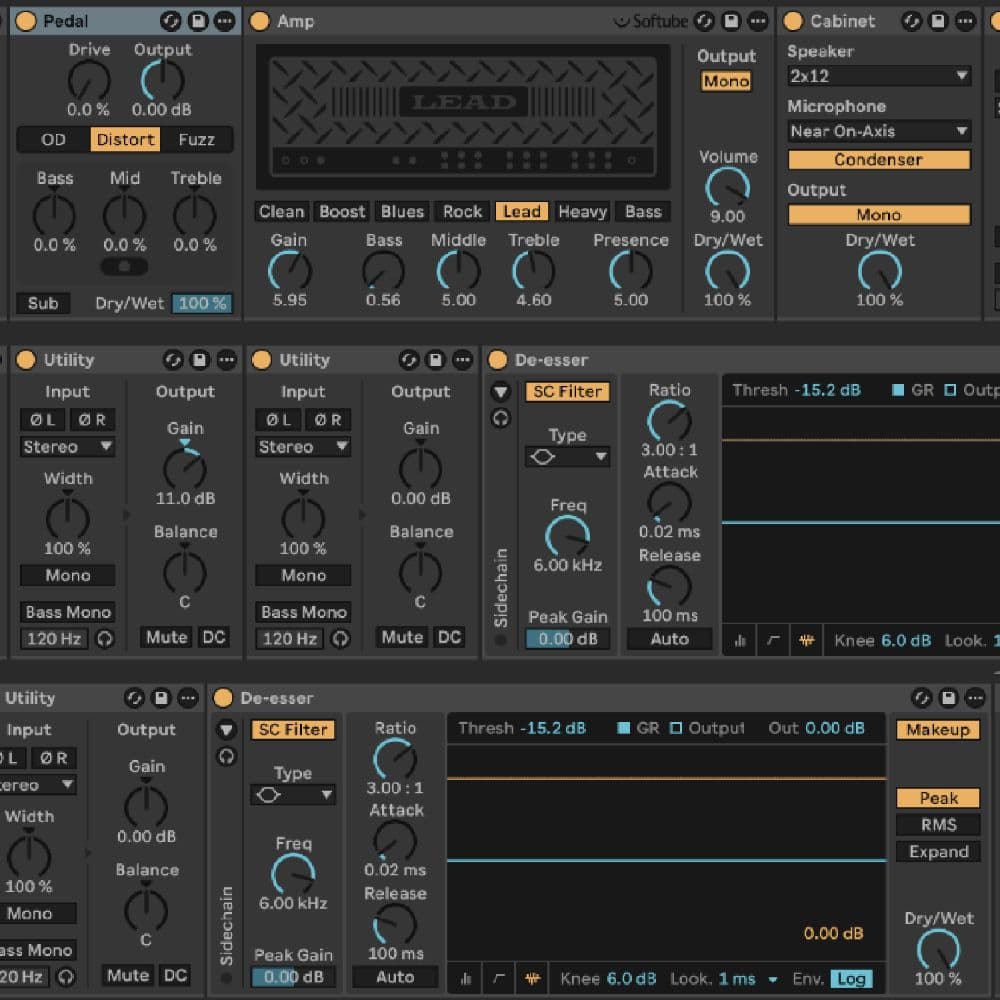Click sidechain listen headphone icon in lower De-esser
Screen dimensions: 1000x1000
click(226, 756)
